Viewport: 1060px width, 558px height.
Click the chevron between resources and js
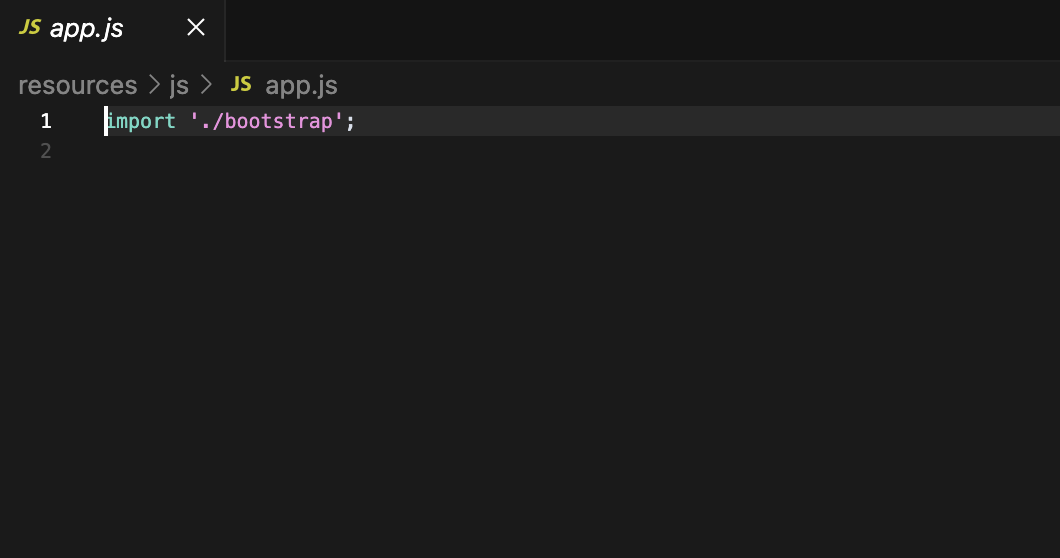point(154,85)
